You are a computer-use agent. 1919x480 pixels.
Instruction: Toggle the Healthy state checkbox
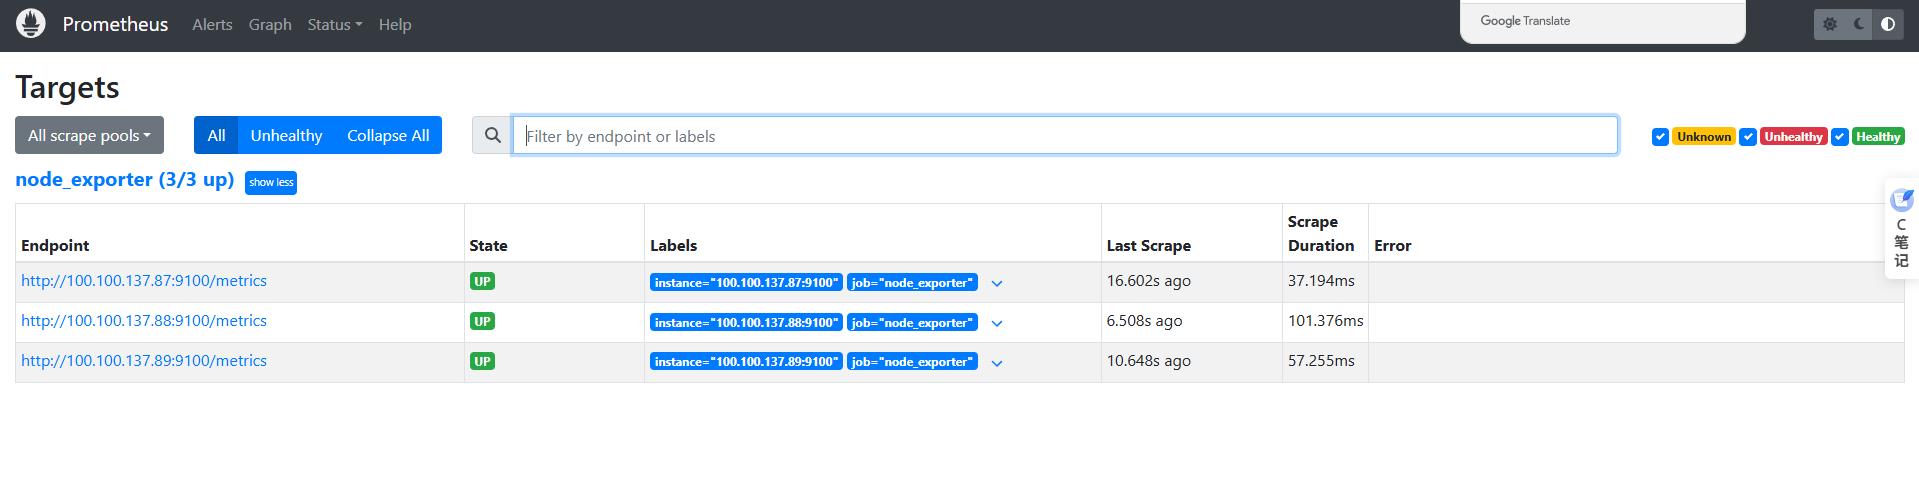1840,137
